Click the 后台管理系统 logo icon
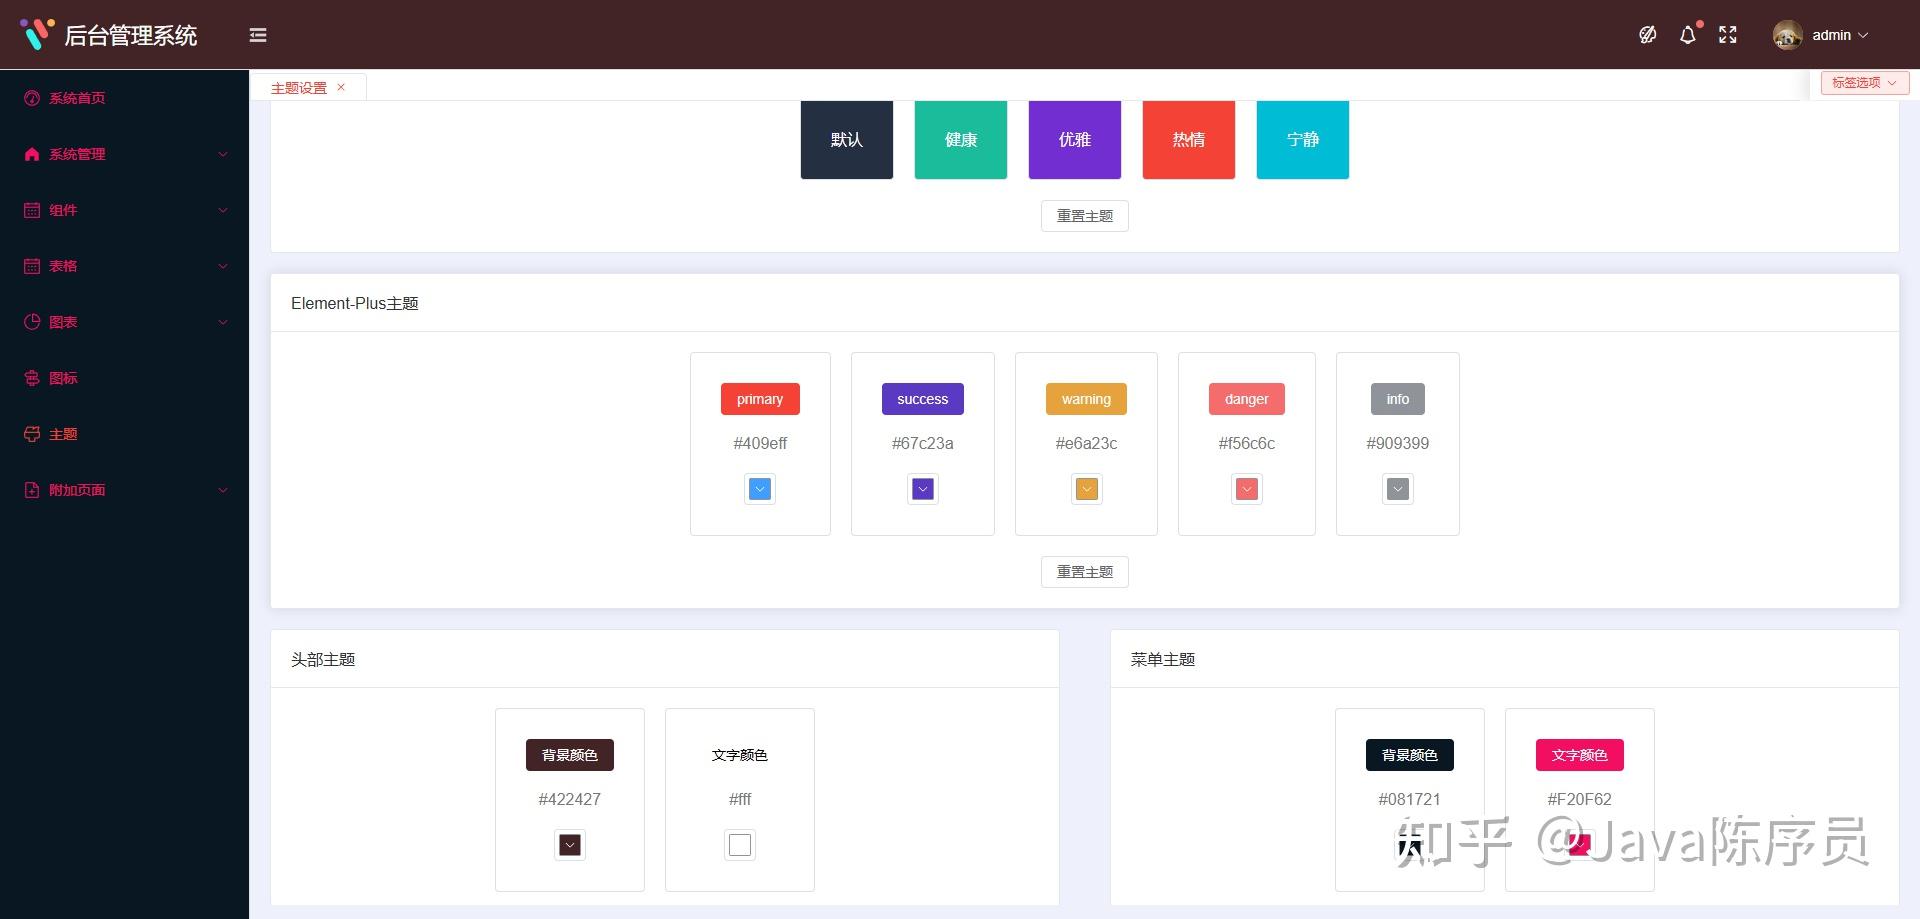This screenshot has width=1920, height=919. (35, 35)
